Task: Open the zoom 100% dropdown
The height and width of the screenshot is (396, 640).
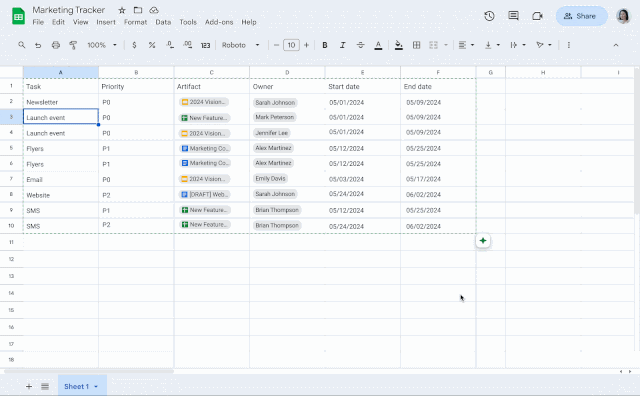Action: [x=102, y=45]
